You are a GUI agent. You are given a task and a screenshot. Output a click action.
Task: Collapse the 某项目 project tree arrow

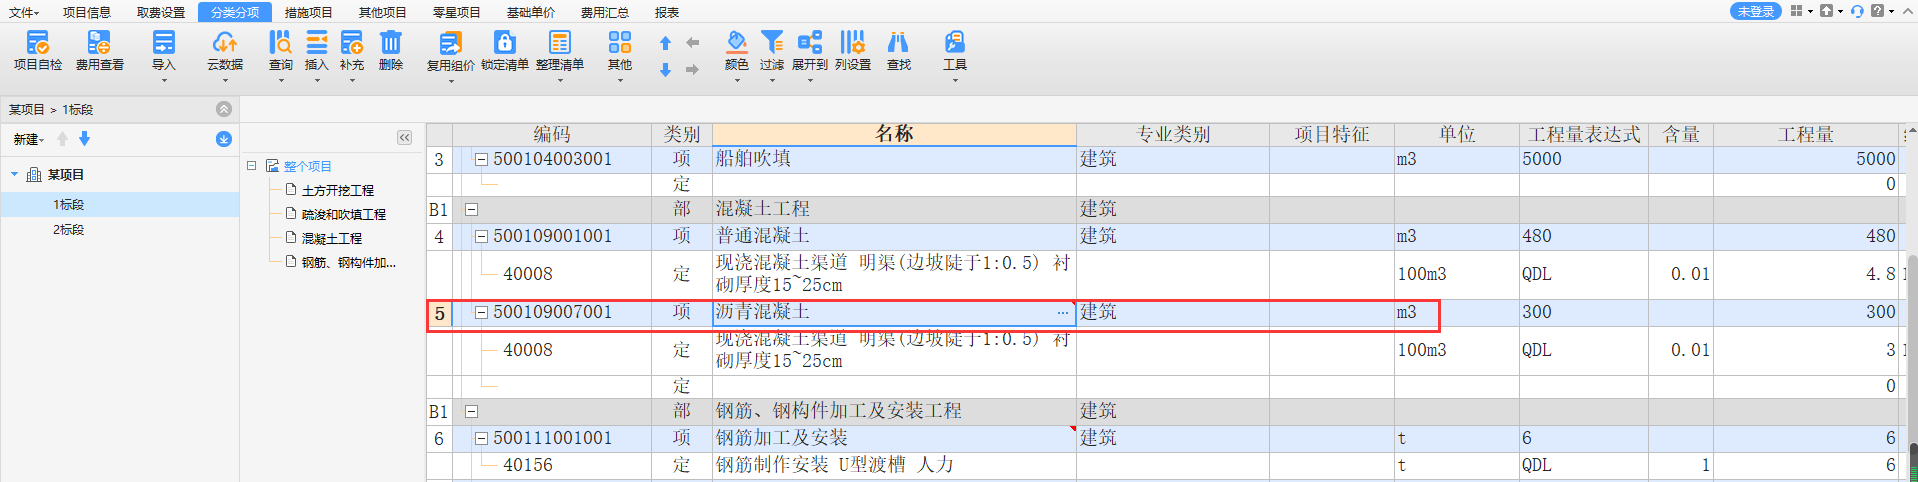click(x=15, y=175)
